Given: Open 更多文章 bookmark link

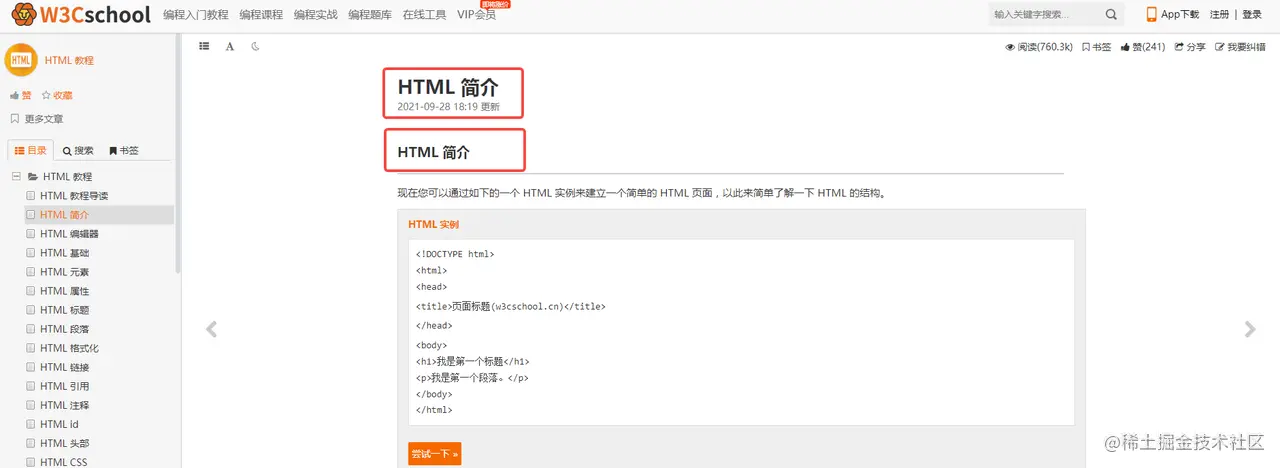Looking at the screenshot, I should pyautogui.click(x=37, y=119).
